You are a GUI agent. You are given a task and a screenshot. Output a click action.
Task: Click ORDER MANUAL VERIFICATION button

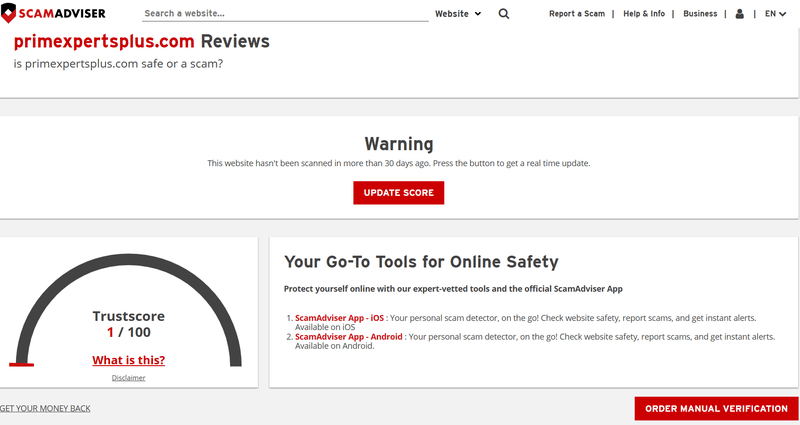coord(716,409)
